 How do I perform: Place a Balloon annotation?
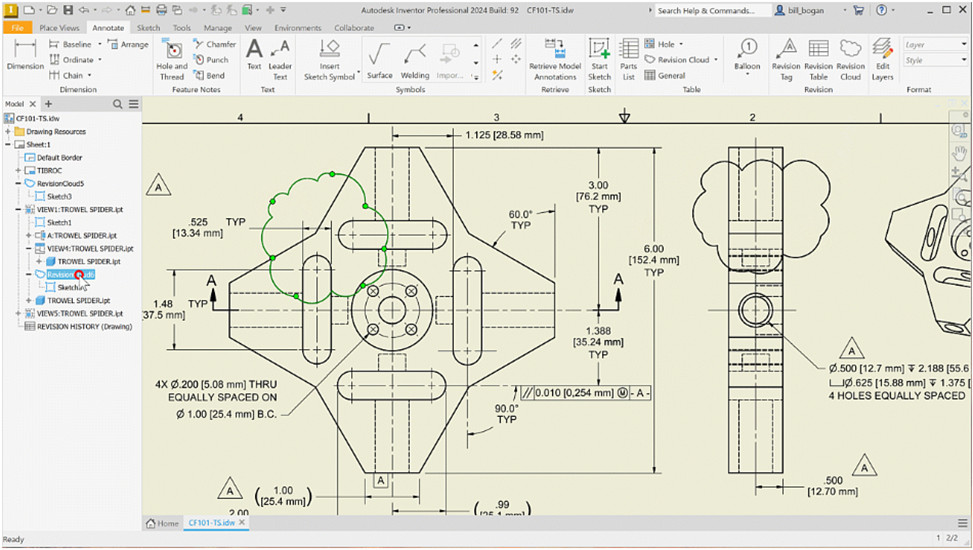point(747,55)
